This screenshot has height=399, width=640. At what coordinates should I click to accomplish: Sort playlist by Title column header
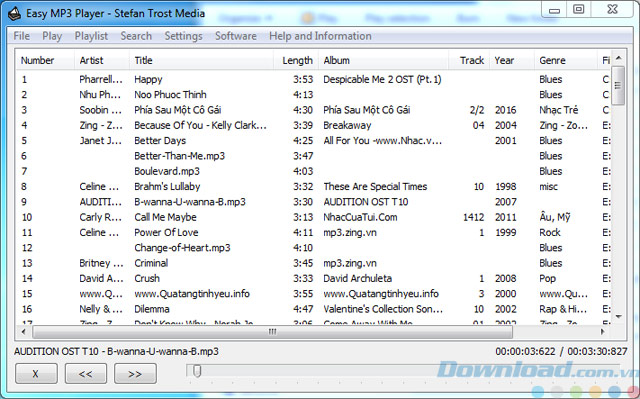coord(201,60)
